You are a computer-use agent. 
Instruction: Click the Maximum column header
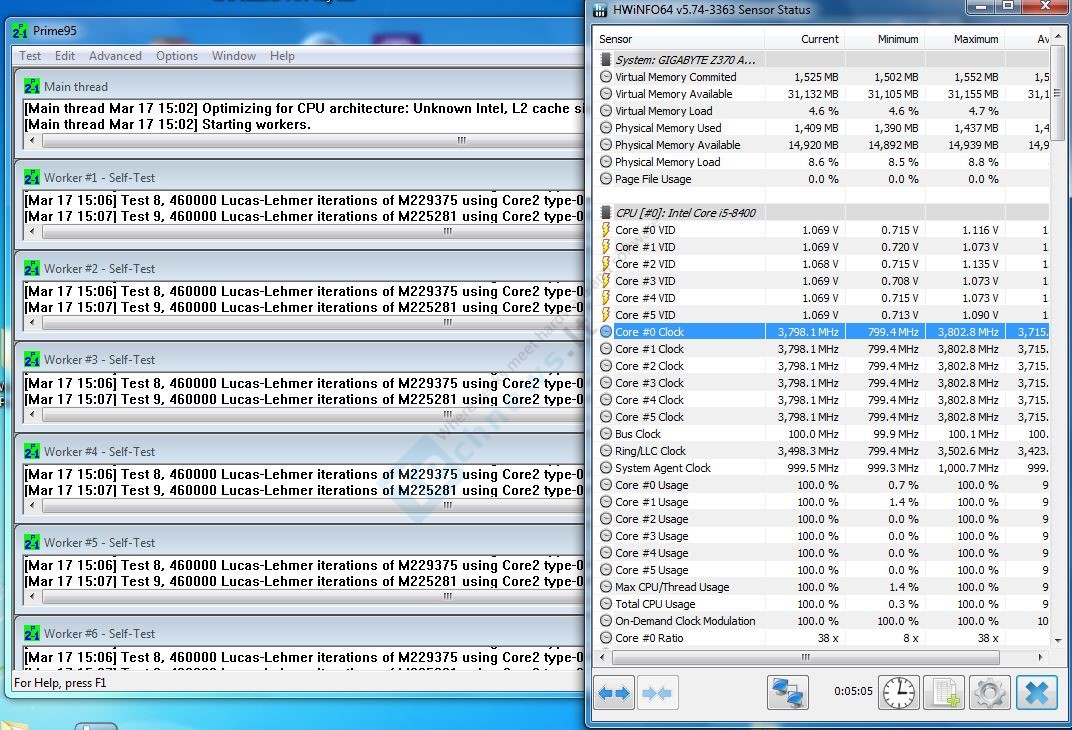(964, 39)
